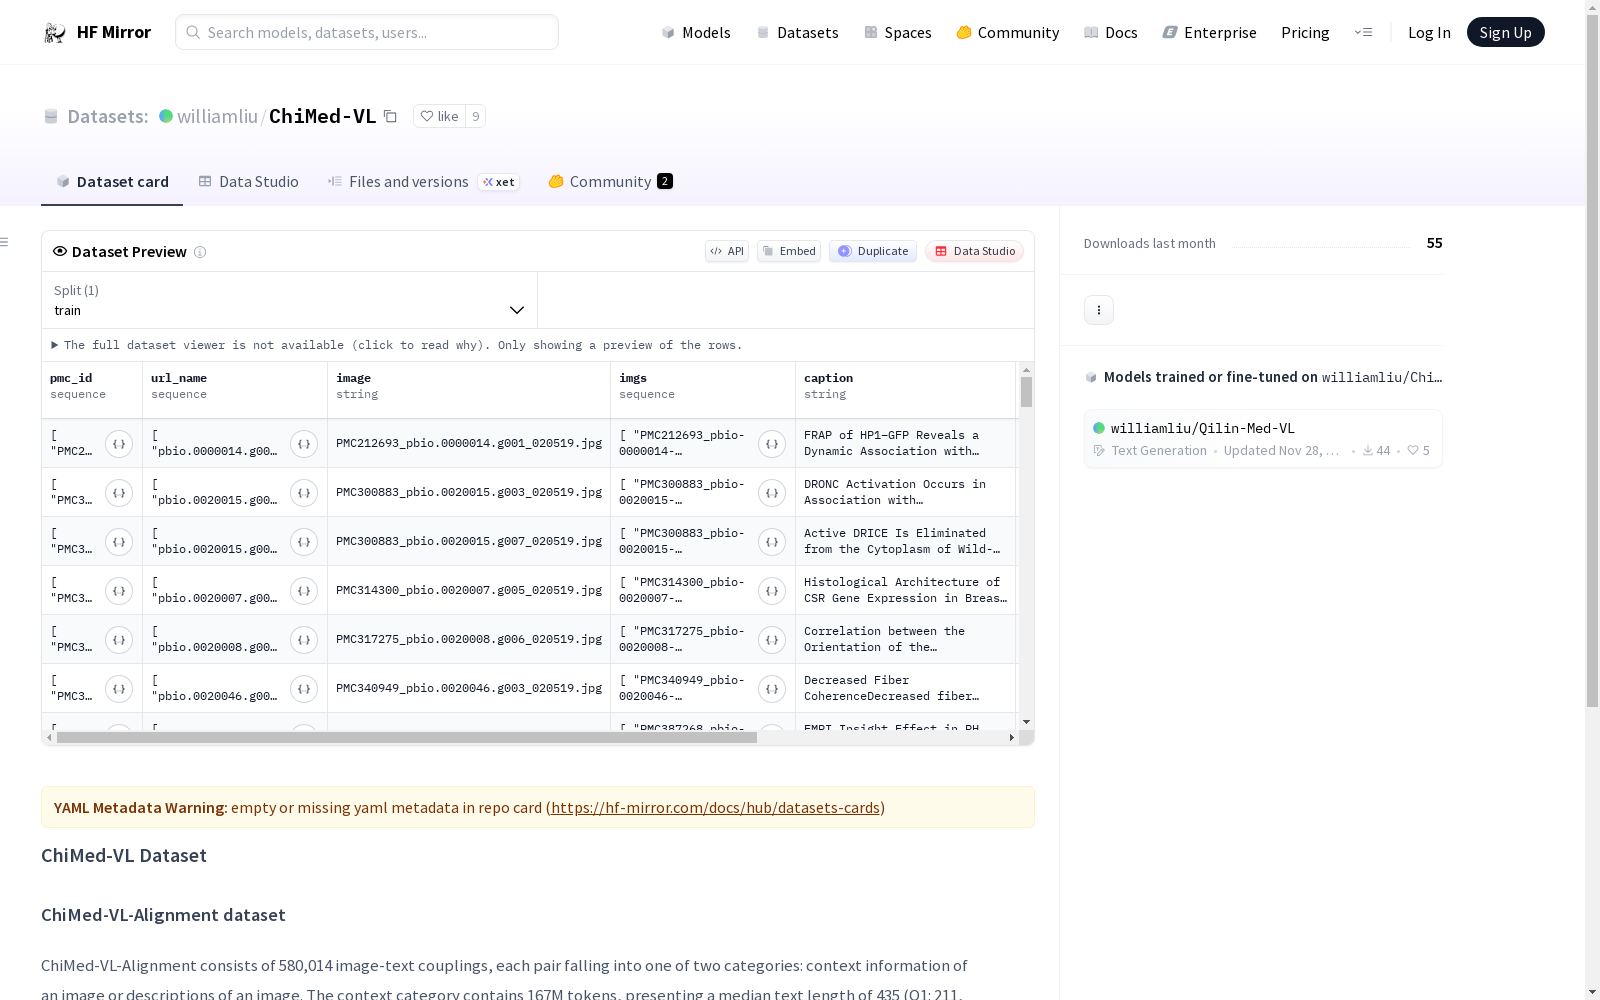The width and height of the screenshot is (1600, 1000).
Task: Expand pmc_id cell in PMC314300 row
Action: [x=119, y=591]
